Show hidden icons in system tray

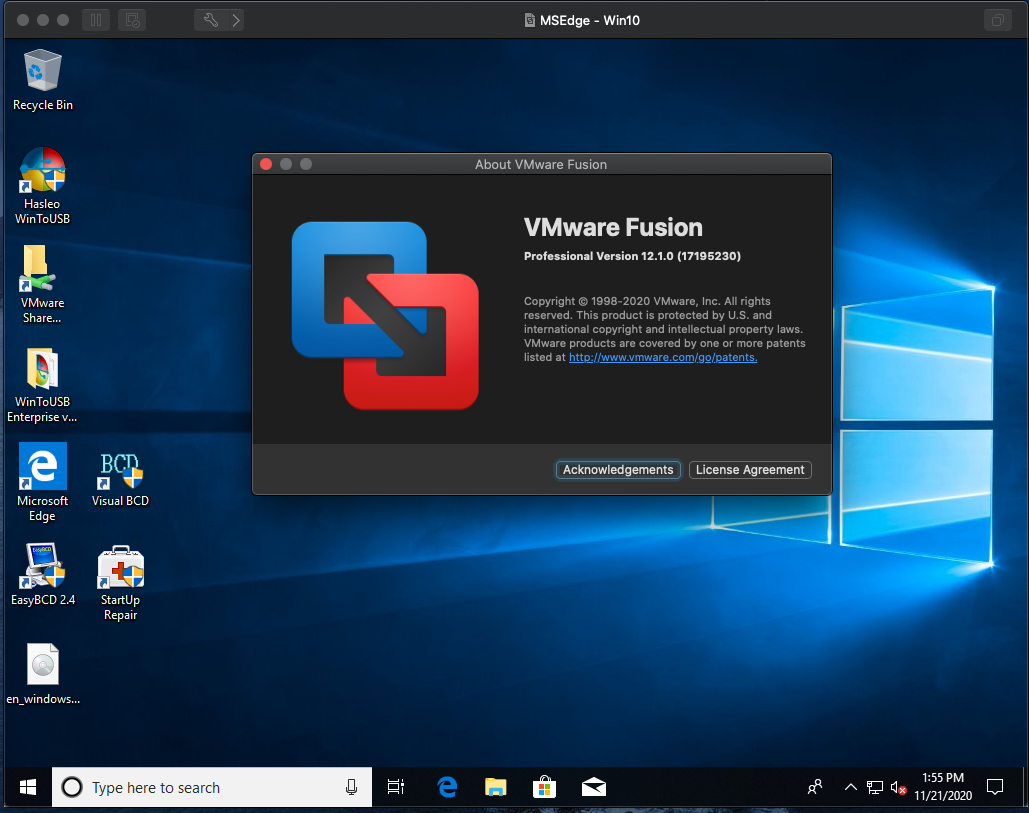[850, 787]
